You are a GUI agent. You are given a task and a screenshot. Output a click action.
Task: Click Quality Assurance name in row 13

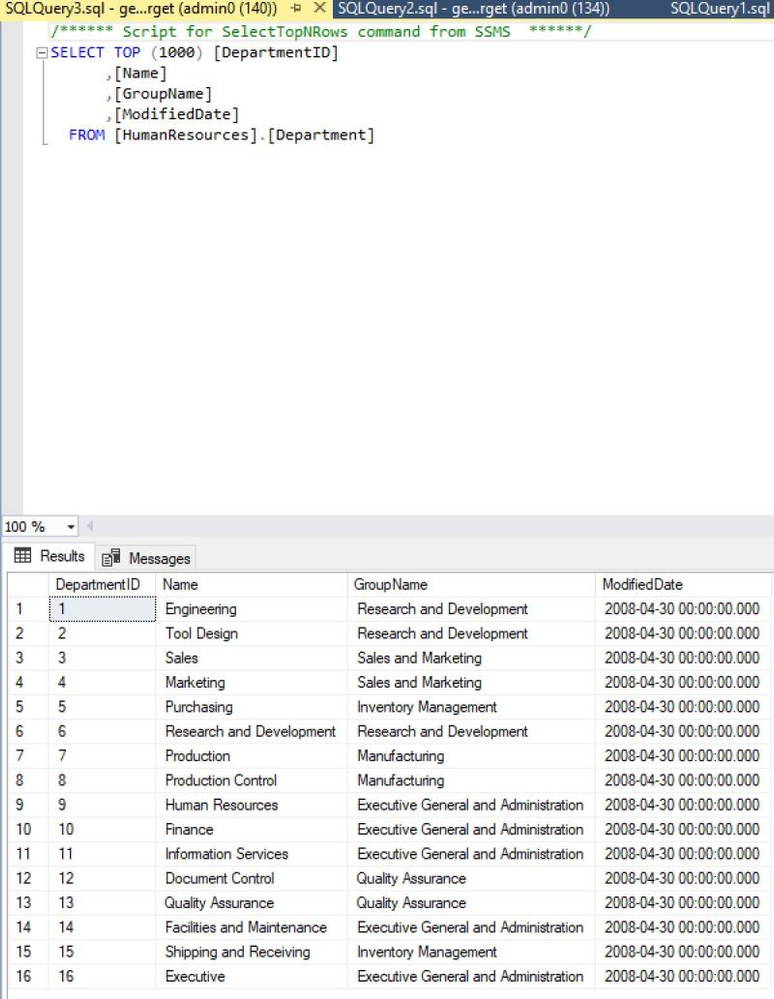coord(252,903)
